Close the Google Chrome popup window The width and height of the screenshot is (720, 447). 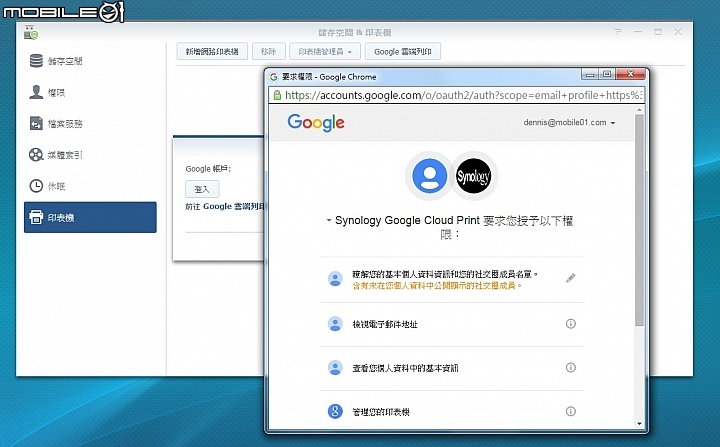click(631, 74)
